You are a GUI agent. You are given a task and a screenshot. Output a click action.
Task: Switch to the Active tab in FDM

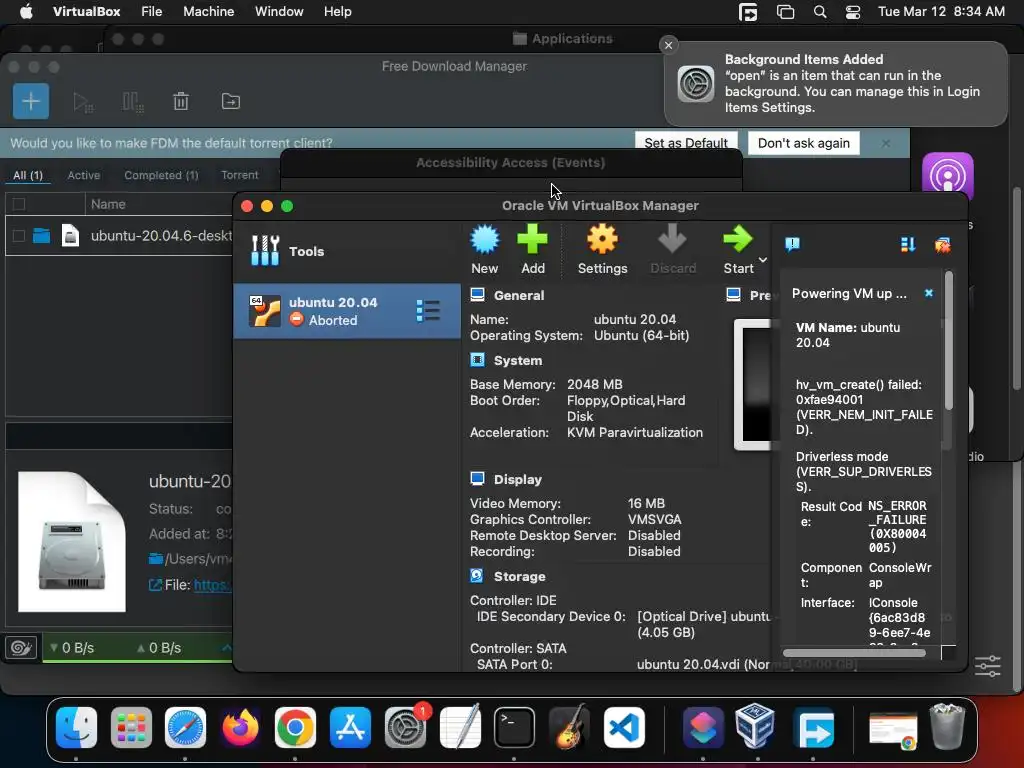coord(84,175)
